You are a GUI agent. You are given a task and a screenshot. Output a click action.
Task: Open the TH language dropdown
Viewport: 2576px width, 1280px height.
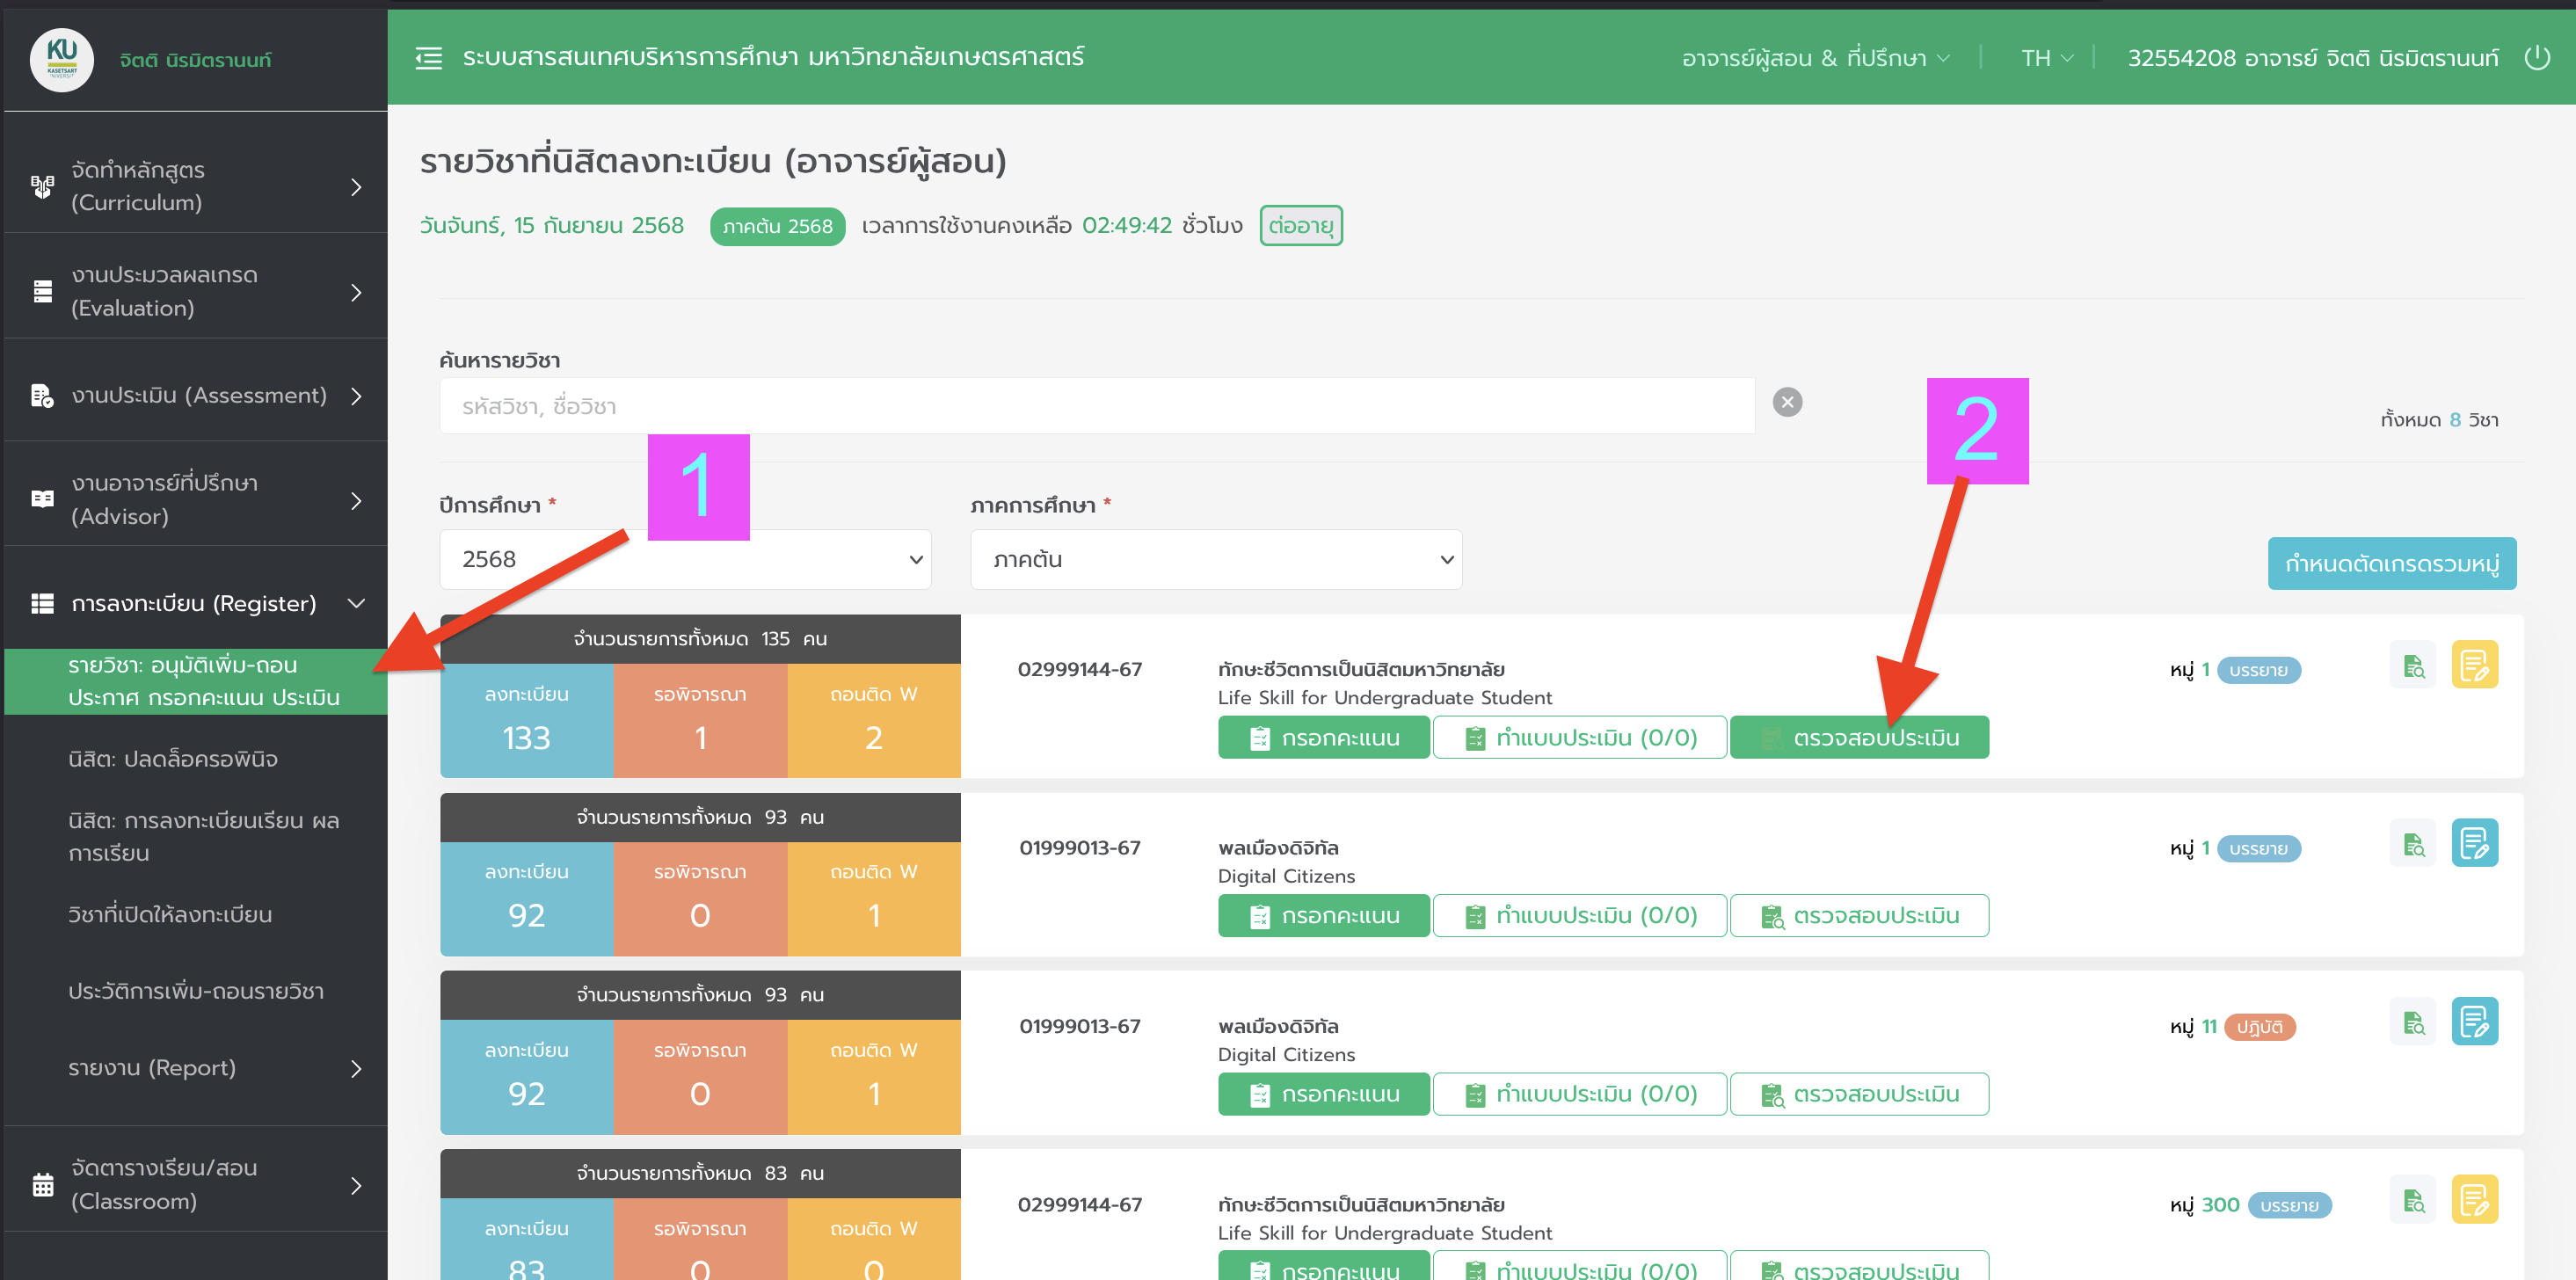[2046, 58]
